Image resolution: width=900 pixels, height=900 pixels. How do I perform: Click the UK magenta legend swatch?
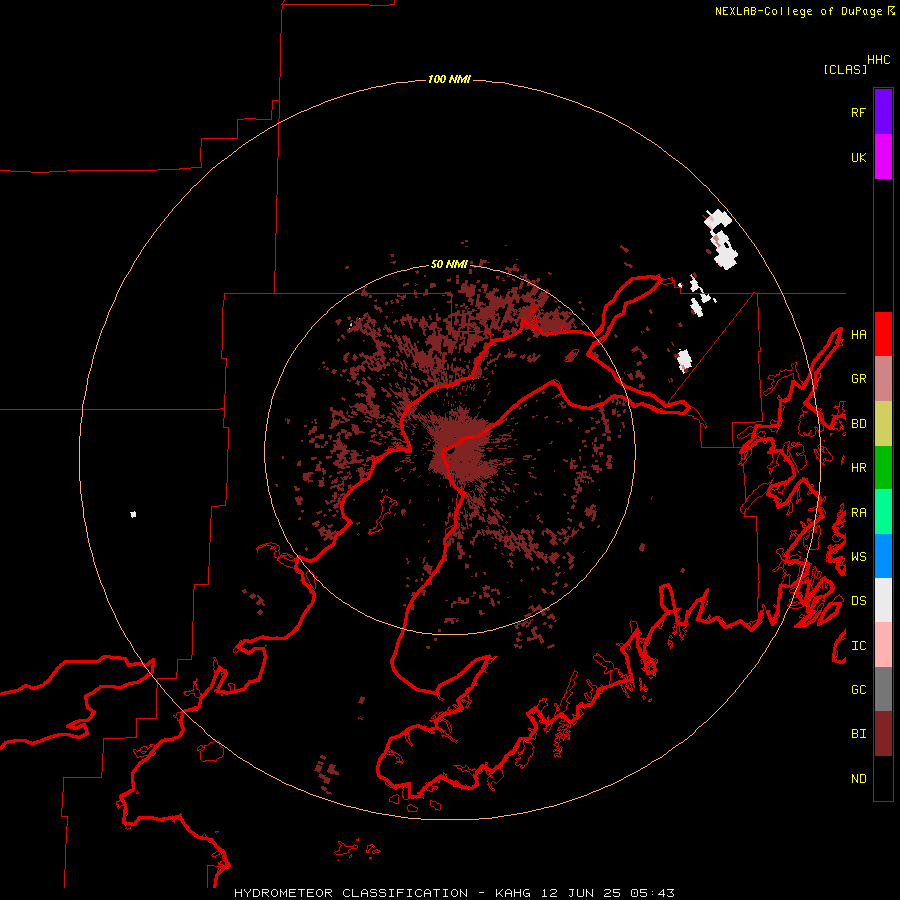pos(883,157)
